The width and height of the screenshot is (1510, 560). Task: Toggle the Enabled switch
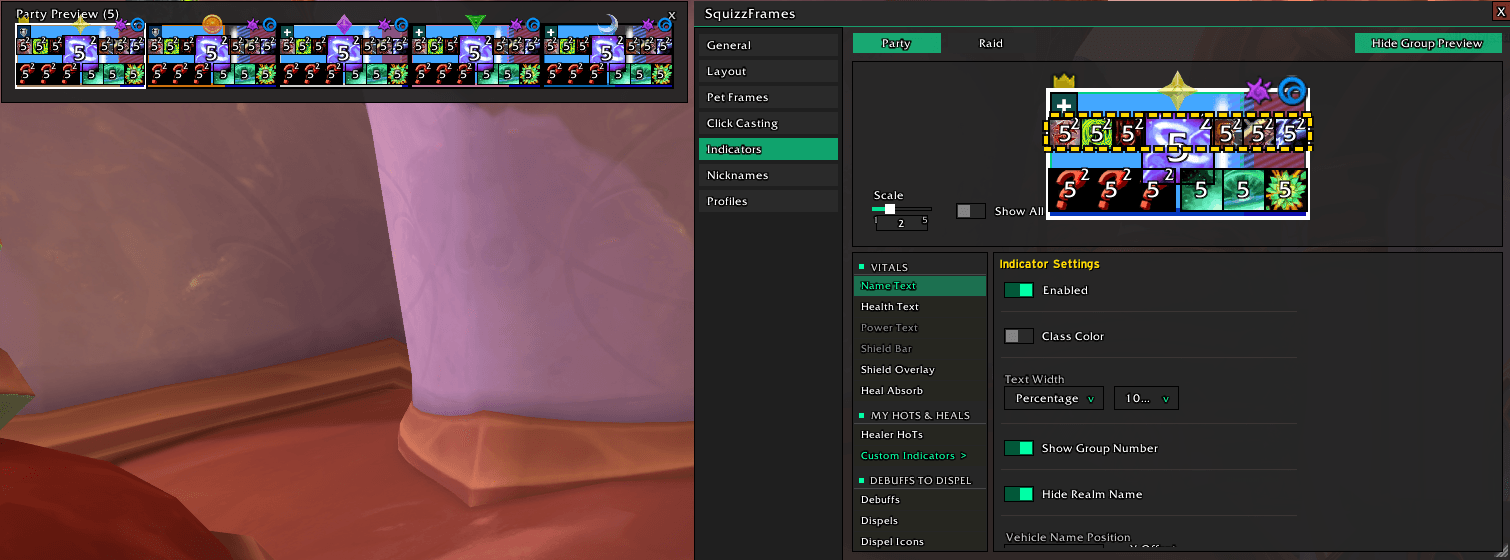1018,290
